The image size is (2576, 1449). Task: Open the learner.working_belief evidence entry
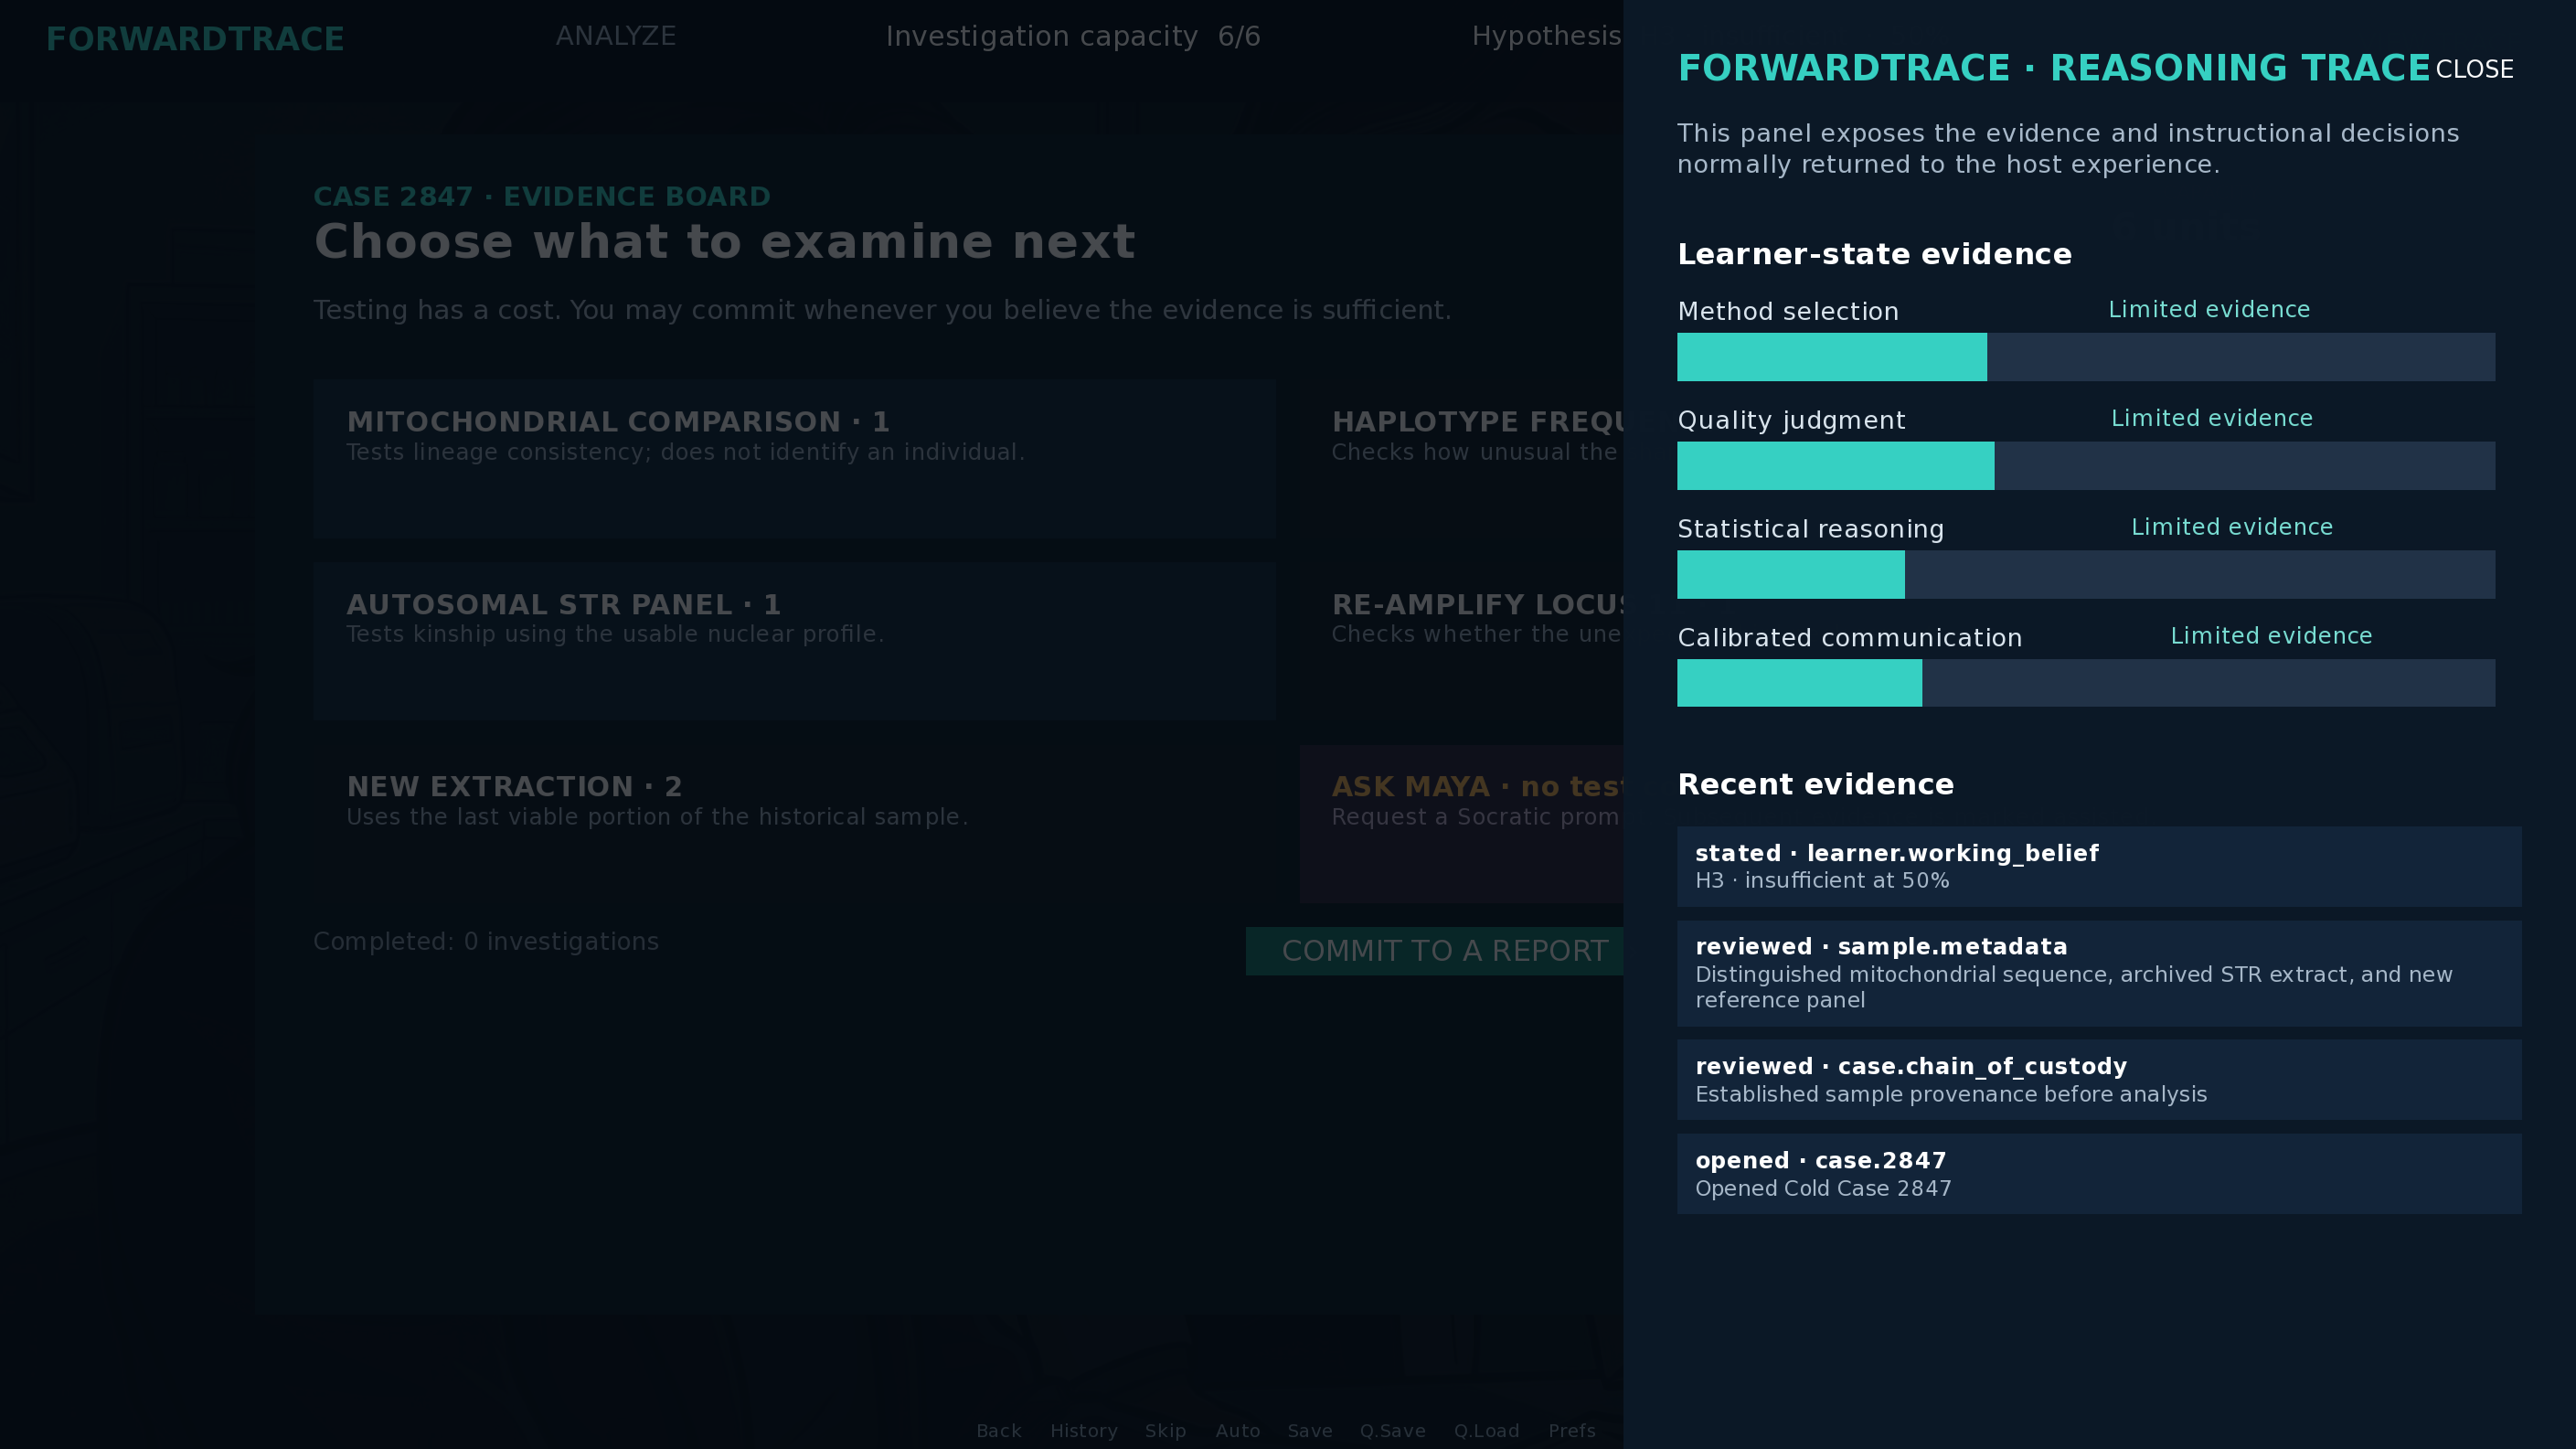pyautogui.click(x=2099, y=866)
